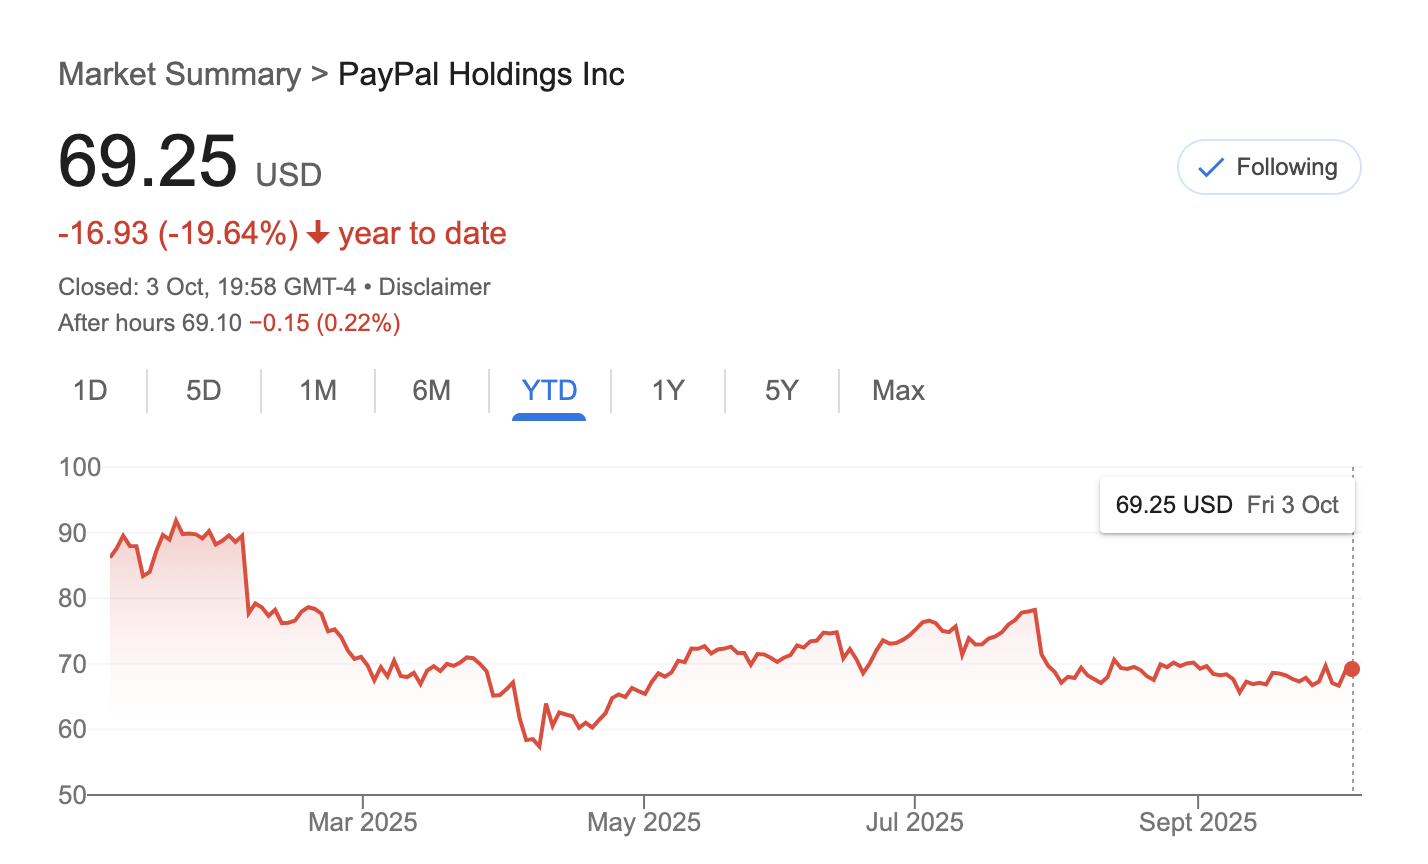Switch to the 1Y chart view
The width and height of the screenshot is (1428, 864).
click(x=667, y=391)
